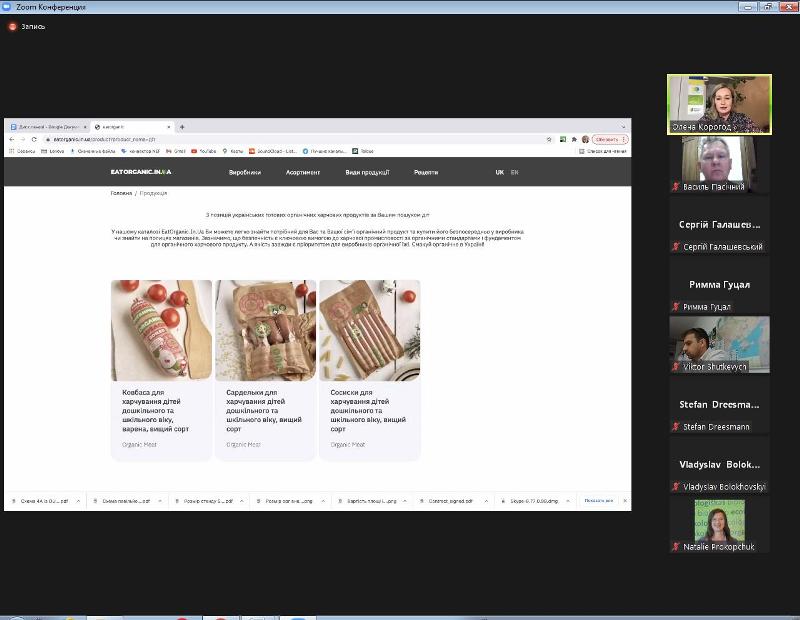The height and width of the screenshot is (620, 800).
Task: Click the red recording indicator icon
Action: click(12, 26)
